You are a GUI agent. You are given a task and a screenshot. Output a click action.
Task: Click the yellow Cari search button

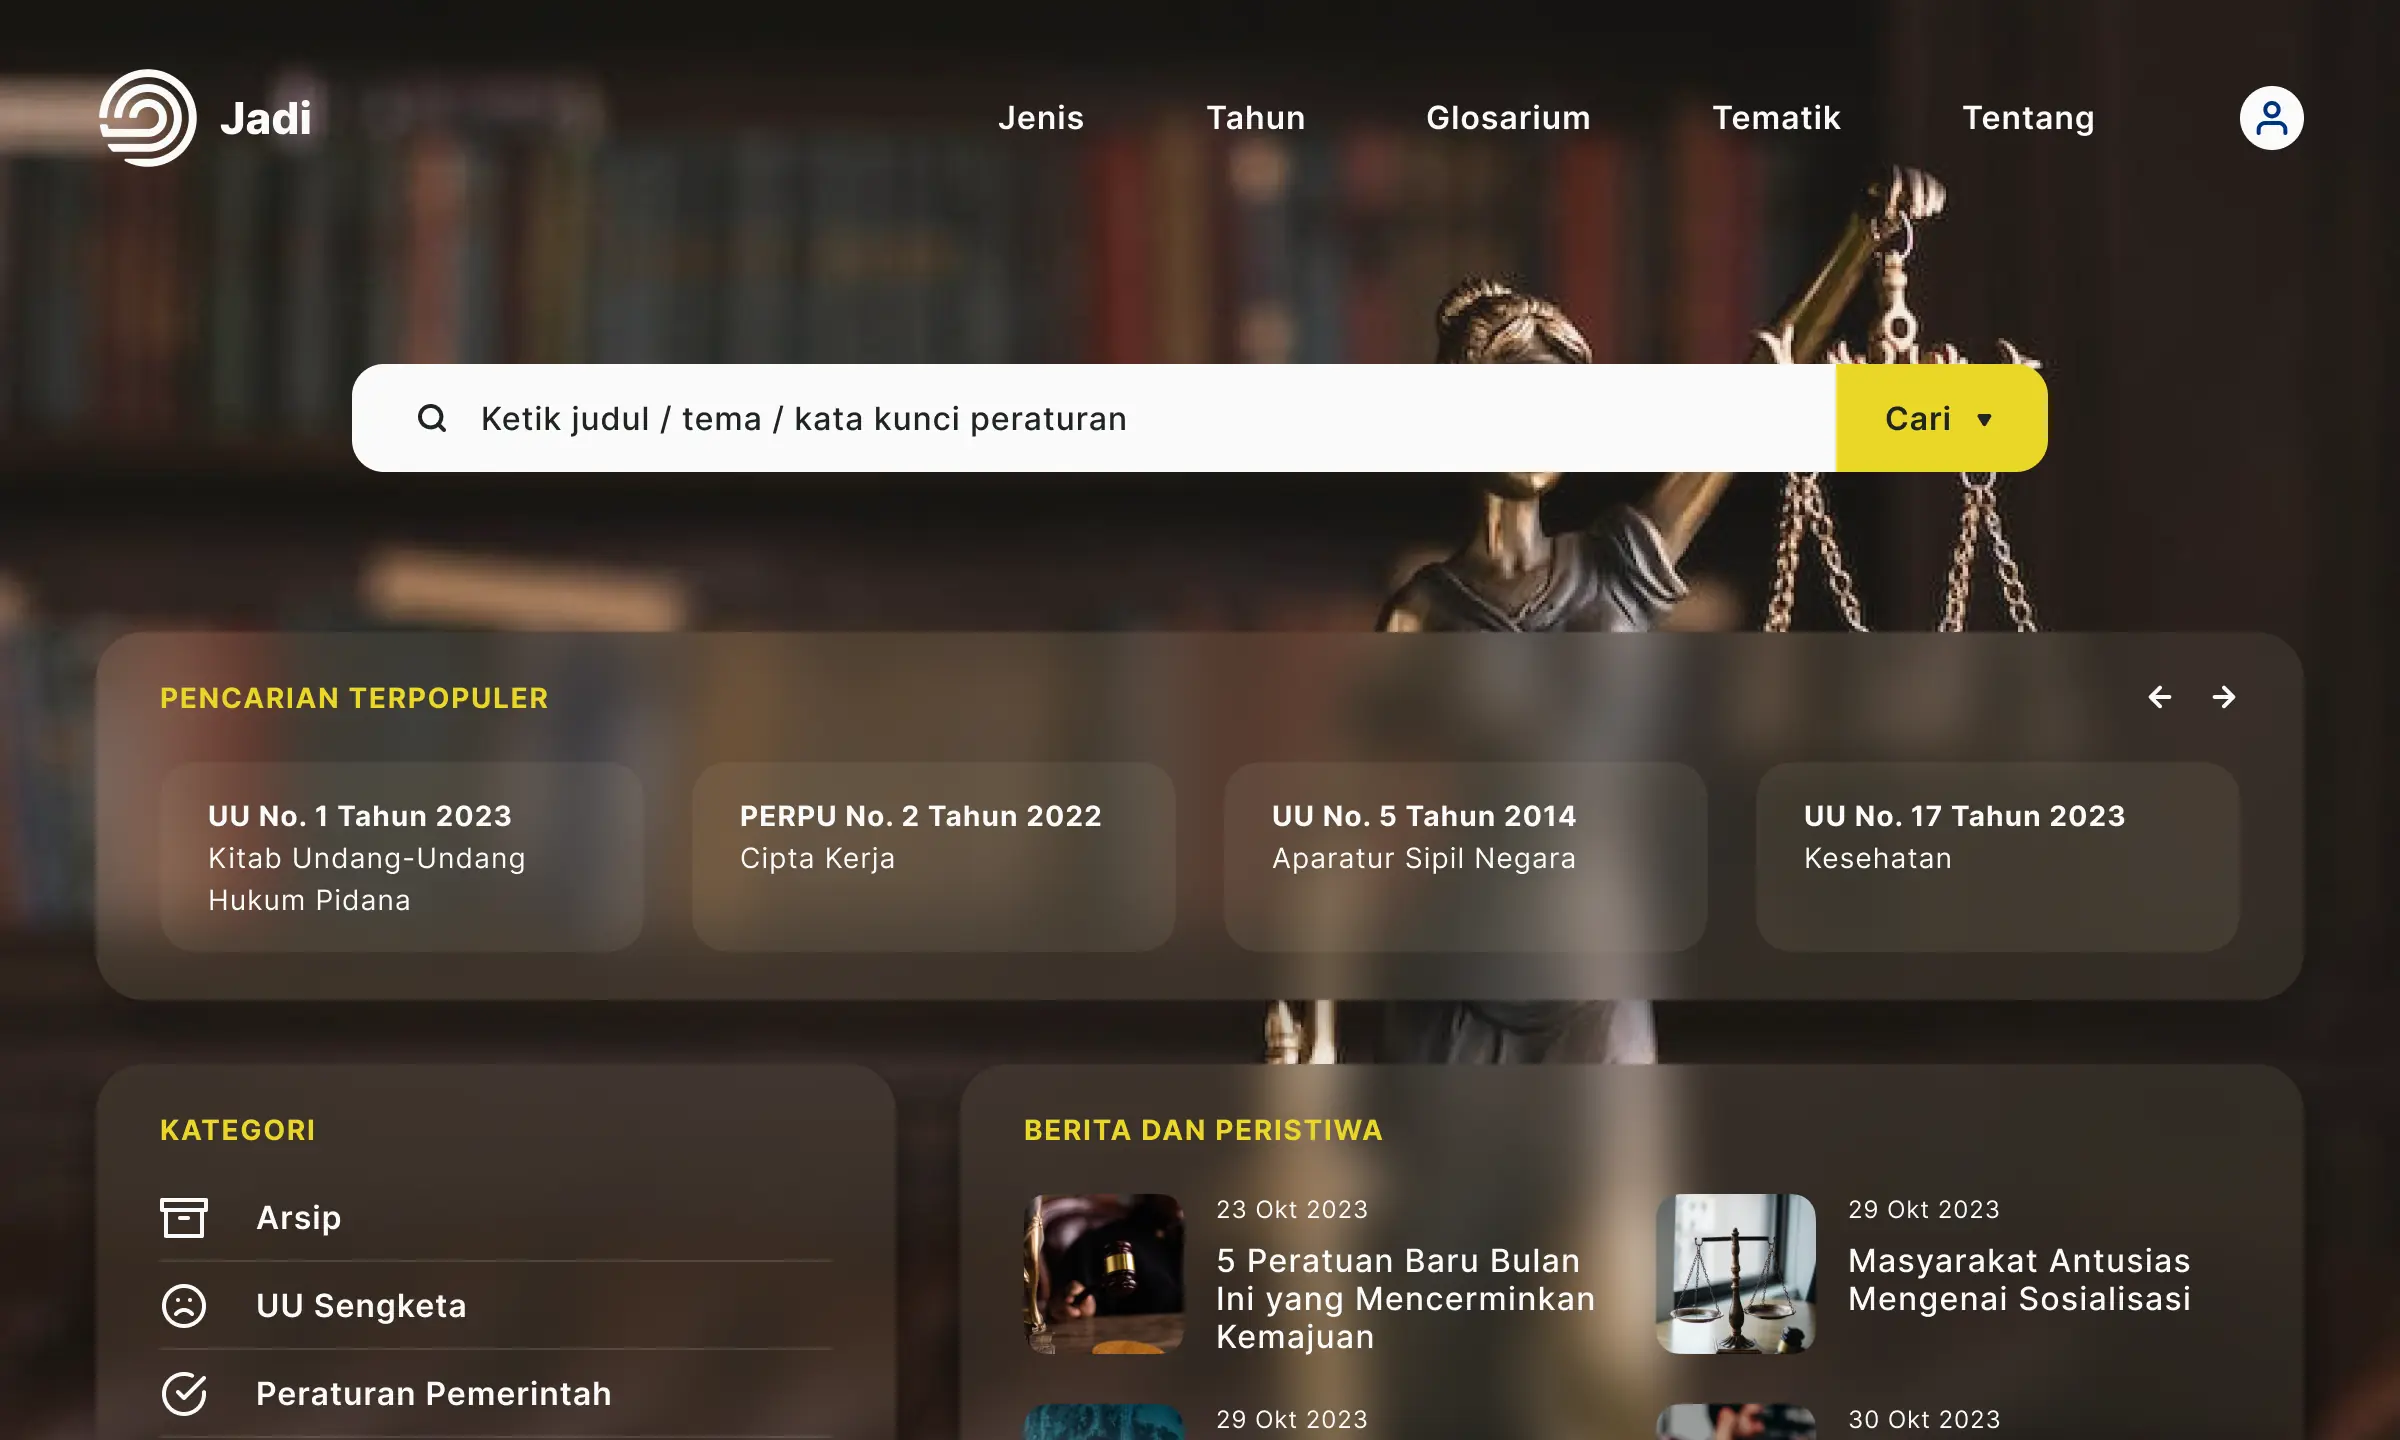pos(1941,418)
